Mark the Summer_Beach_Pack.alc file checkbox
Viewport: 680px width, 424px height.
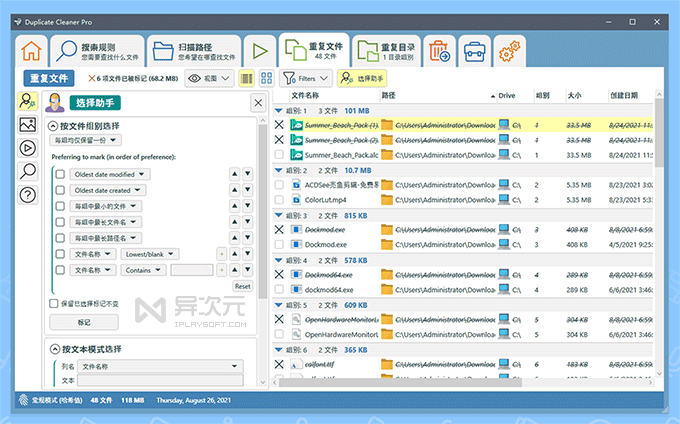tap(279, 155)
